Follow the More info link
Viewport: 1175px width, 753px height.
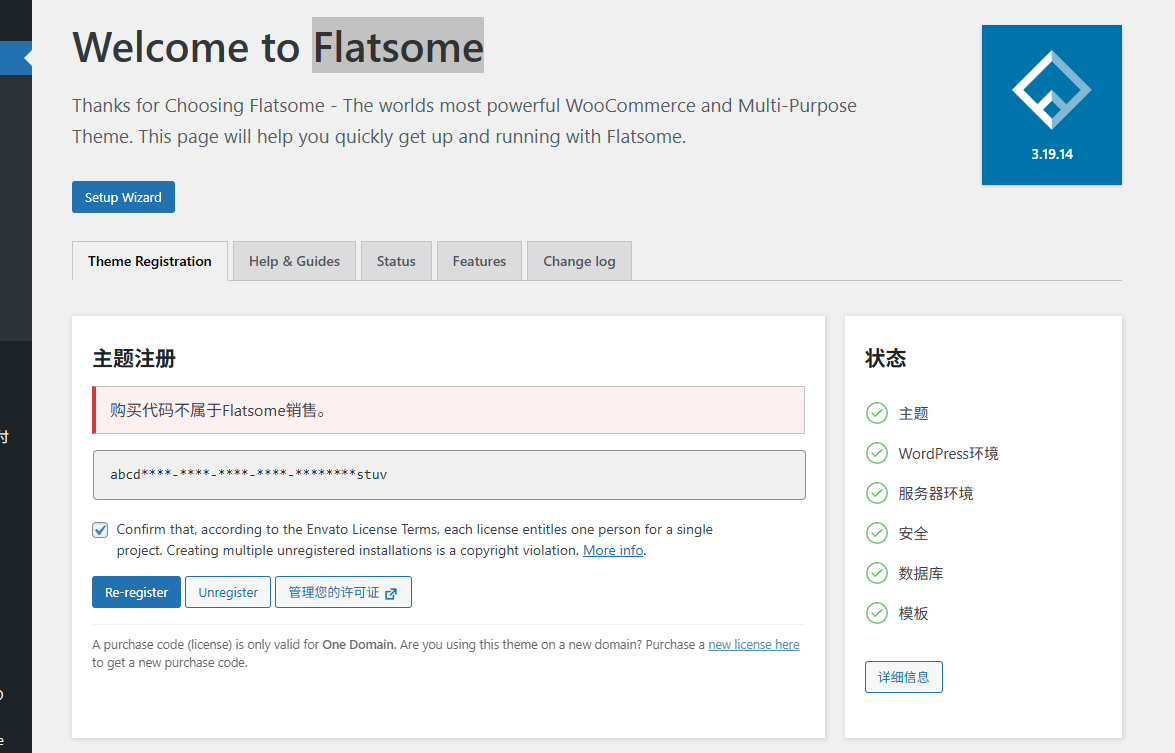(613, 550)
